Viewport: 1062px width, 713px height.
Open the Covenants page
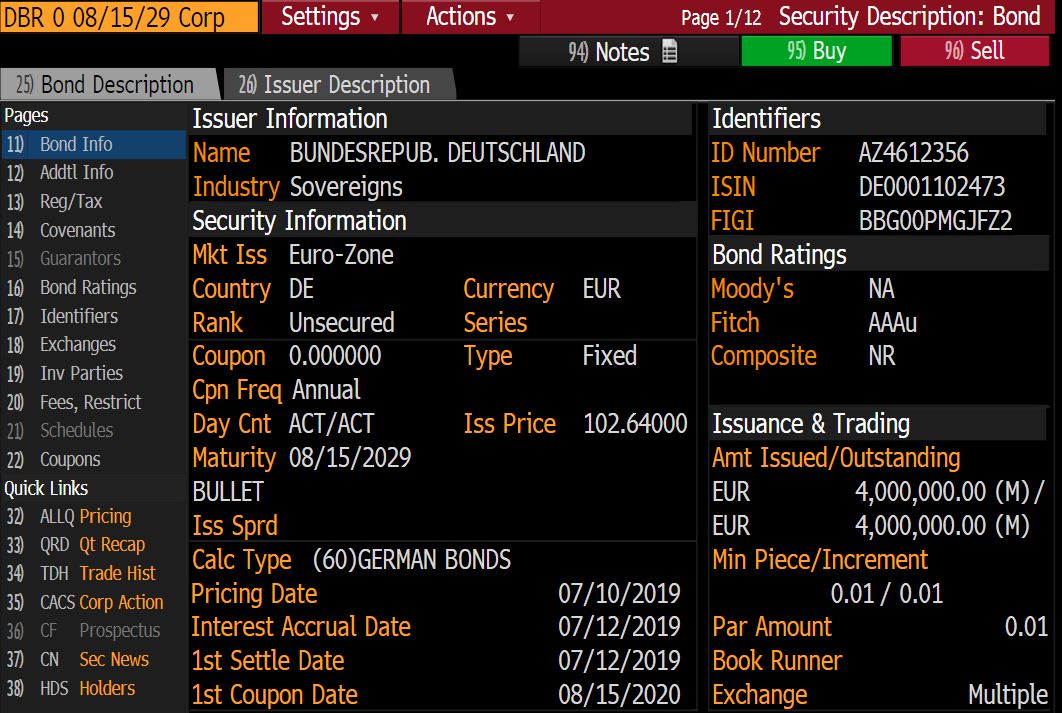point(93,230)
